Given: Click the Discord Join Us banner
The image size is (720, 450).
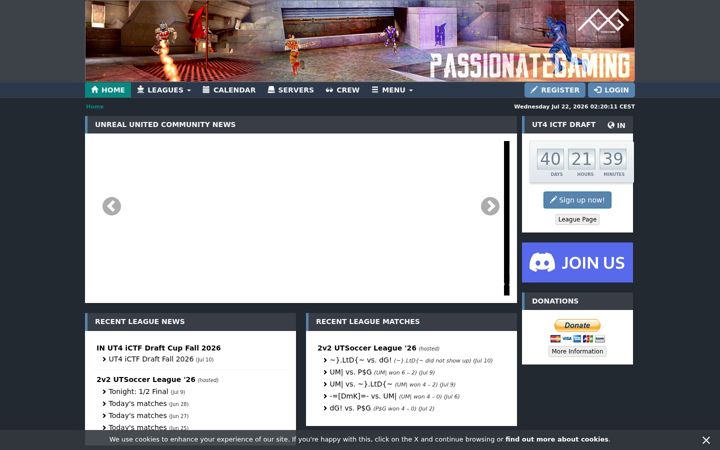Looking at the screenshot, I should pyautogui.click(x=577, y=263).
